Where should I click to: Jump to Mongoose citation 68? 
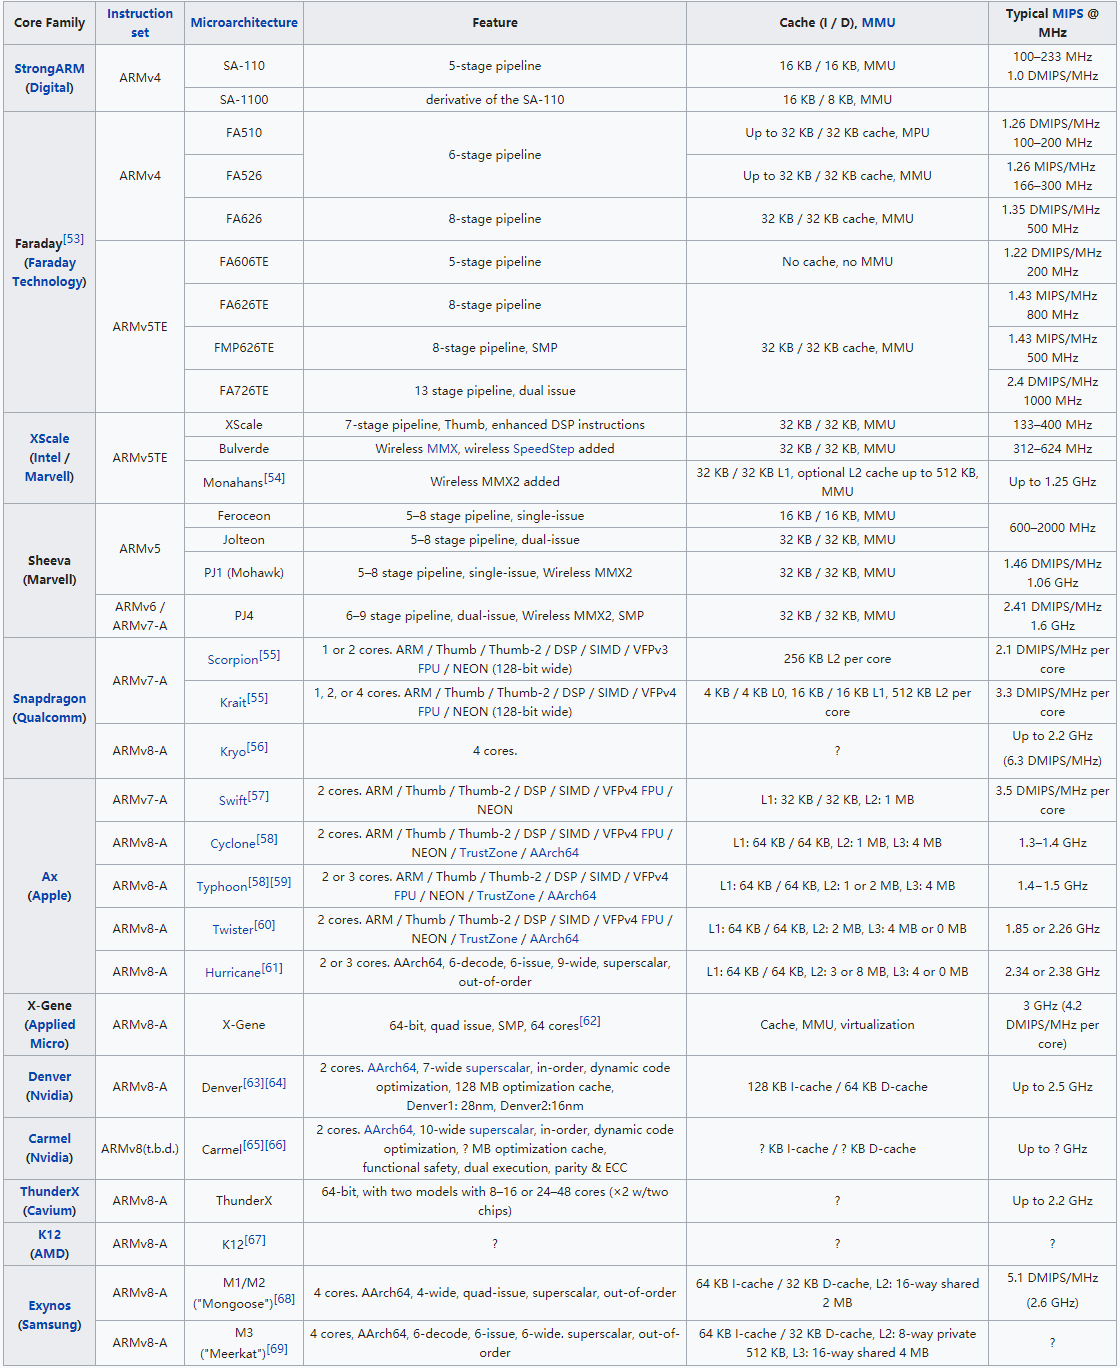tap(285, 1299)
